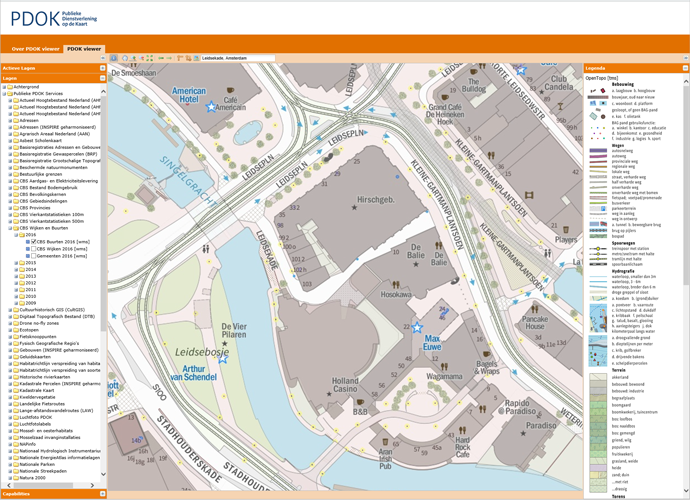Click the PDOK logo

(x=54, y=18)
